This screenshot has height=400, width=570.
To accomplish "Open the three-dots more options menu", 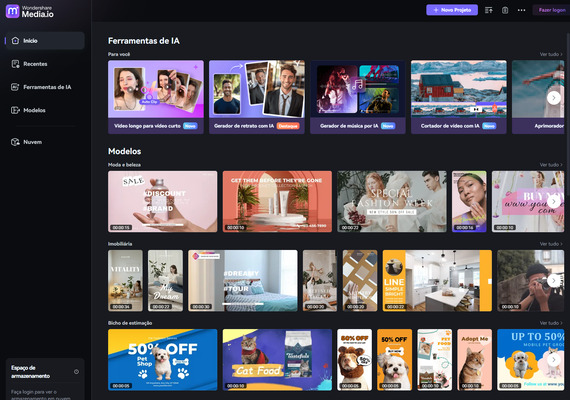I will pos(521,10).
